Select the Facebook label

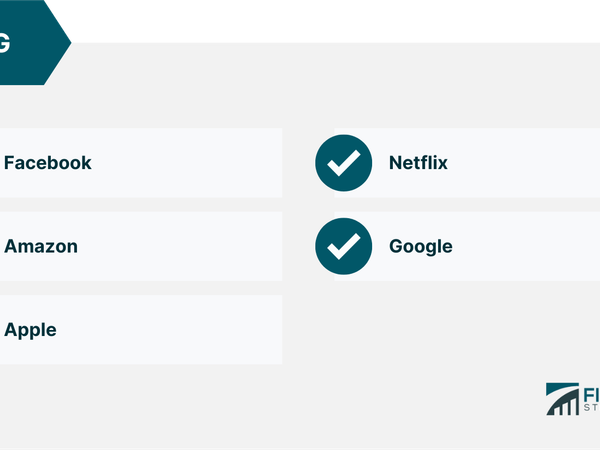47,163
